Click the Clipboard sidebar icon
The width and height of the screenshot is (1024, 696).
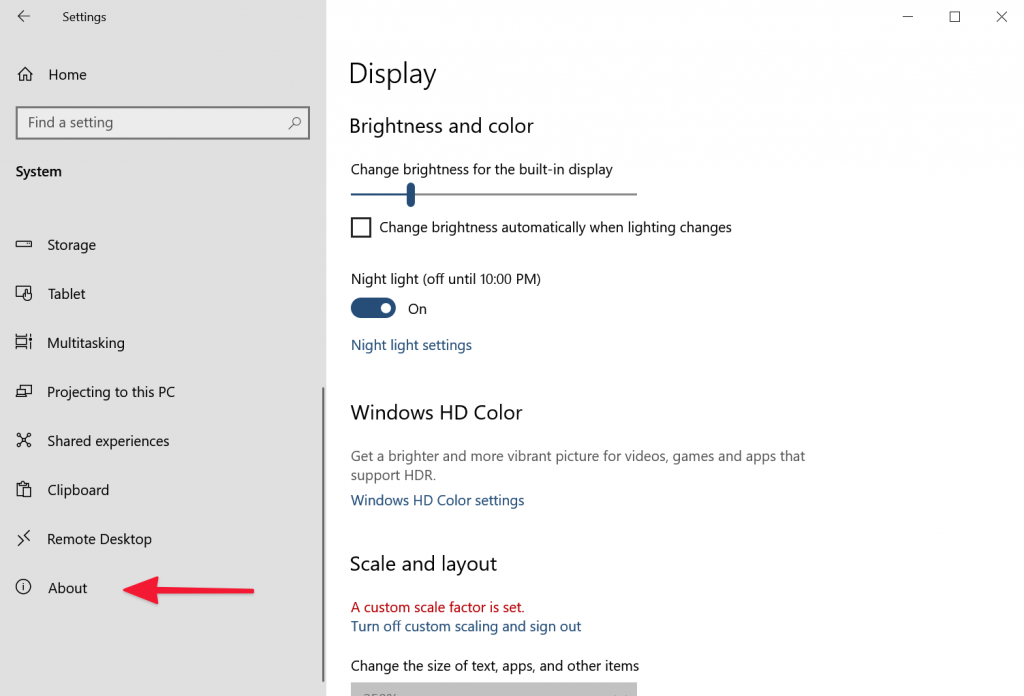pyautogui.click(x=25, y=489)
